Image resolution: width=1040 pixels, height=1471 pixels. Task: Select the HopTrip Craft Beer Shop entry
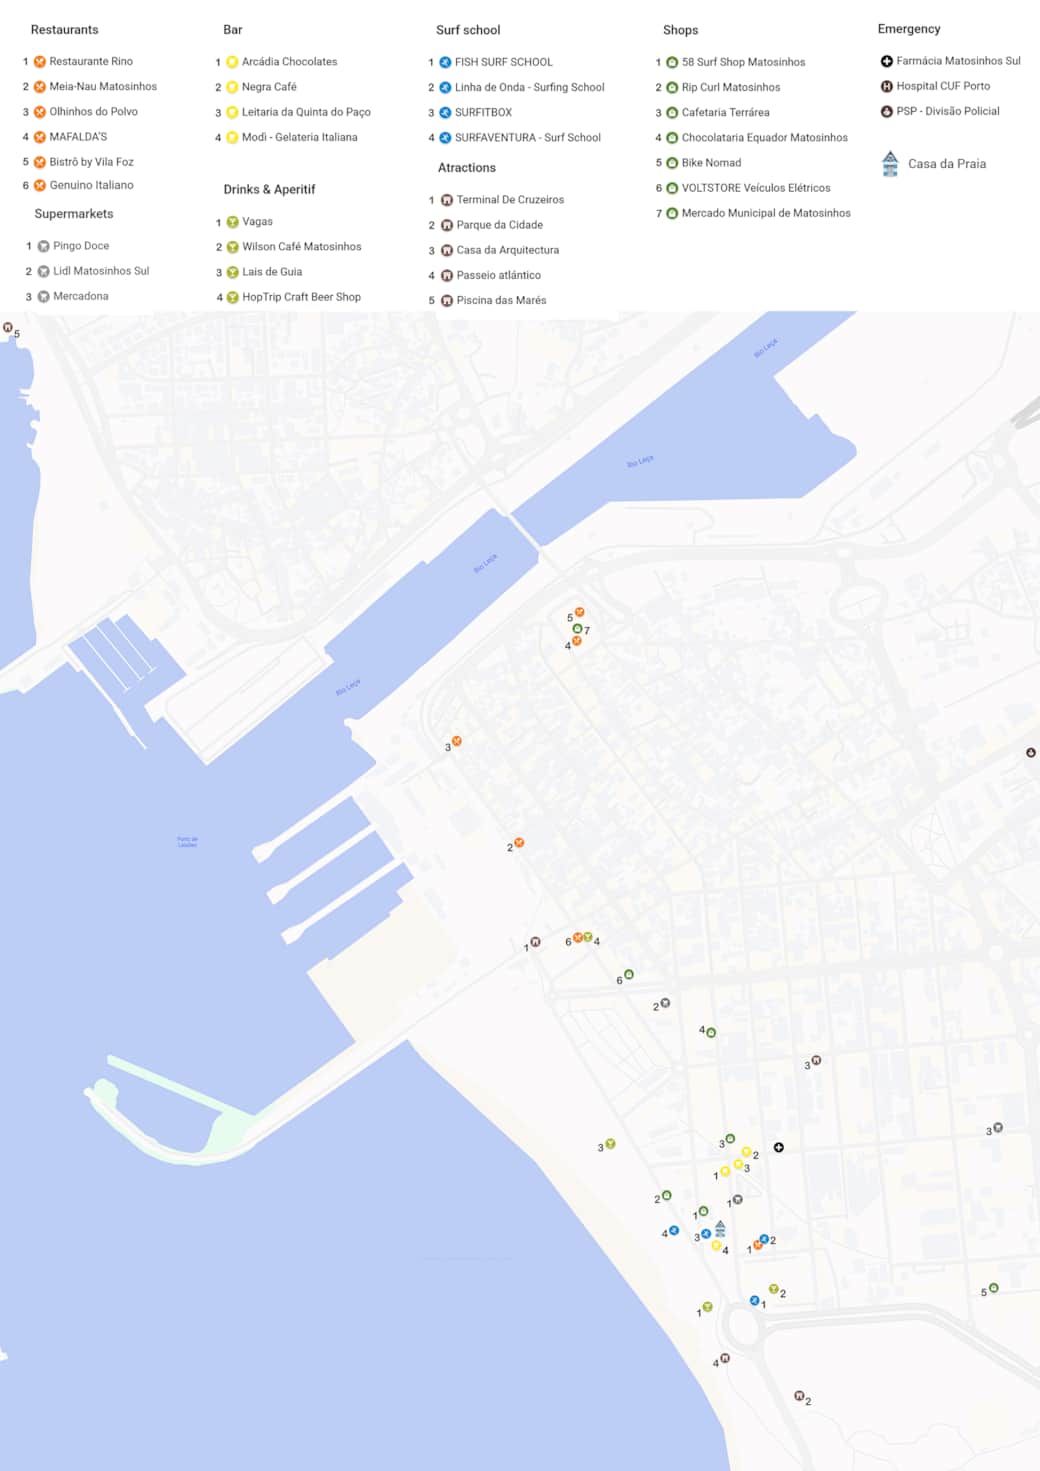click(301, 297)
